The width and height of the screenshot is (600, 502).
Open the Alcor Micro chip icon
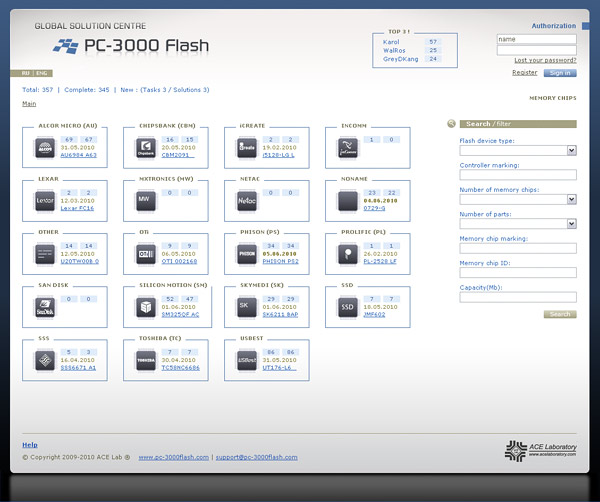coord(45,149)
